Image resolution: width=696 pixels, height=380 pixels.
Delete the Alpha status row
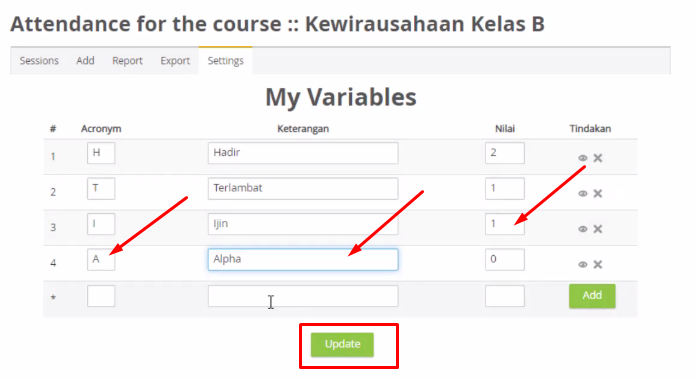click(x=598, y=265)
